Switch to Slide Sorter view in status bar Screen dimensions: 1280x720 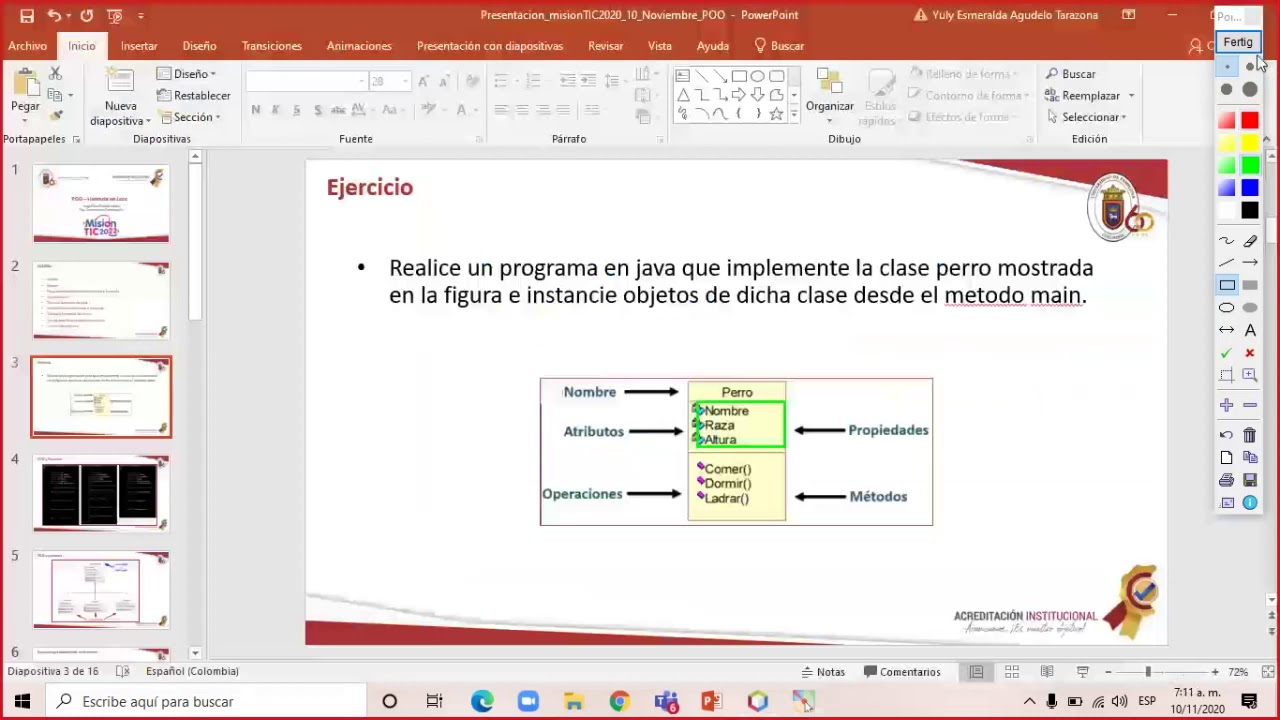(x=1012, y=672)
